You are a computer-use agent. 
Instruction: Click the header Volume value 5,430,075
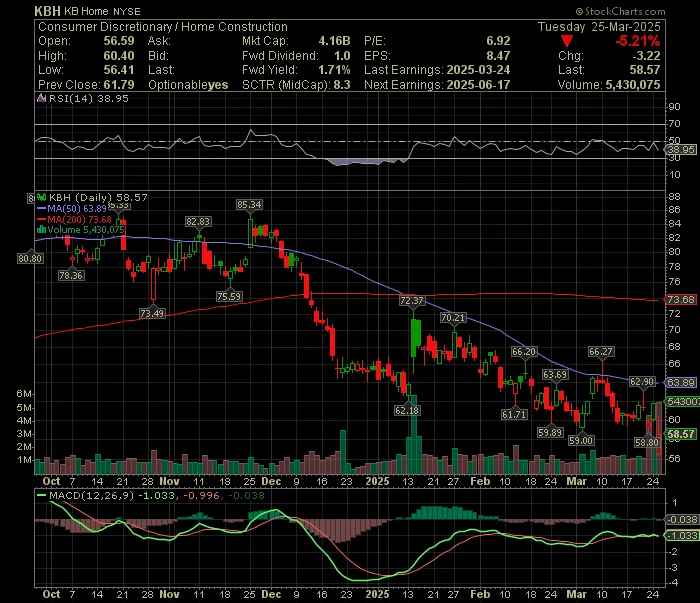[633, 85]
